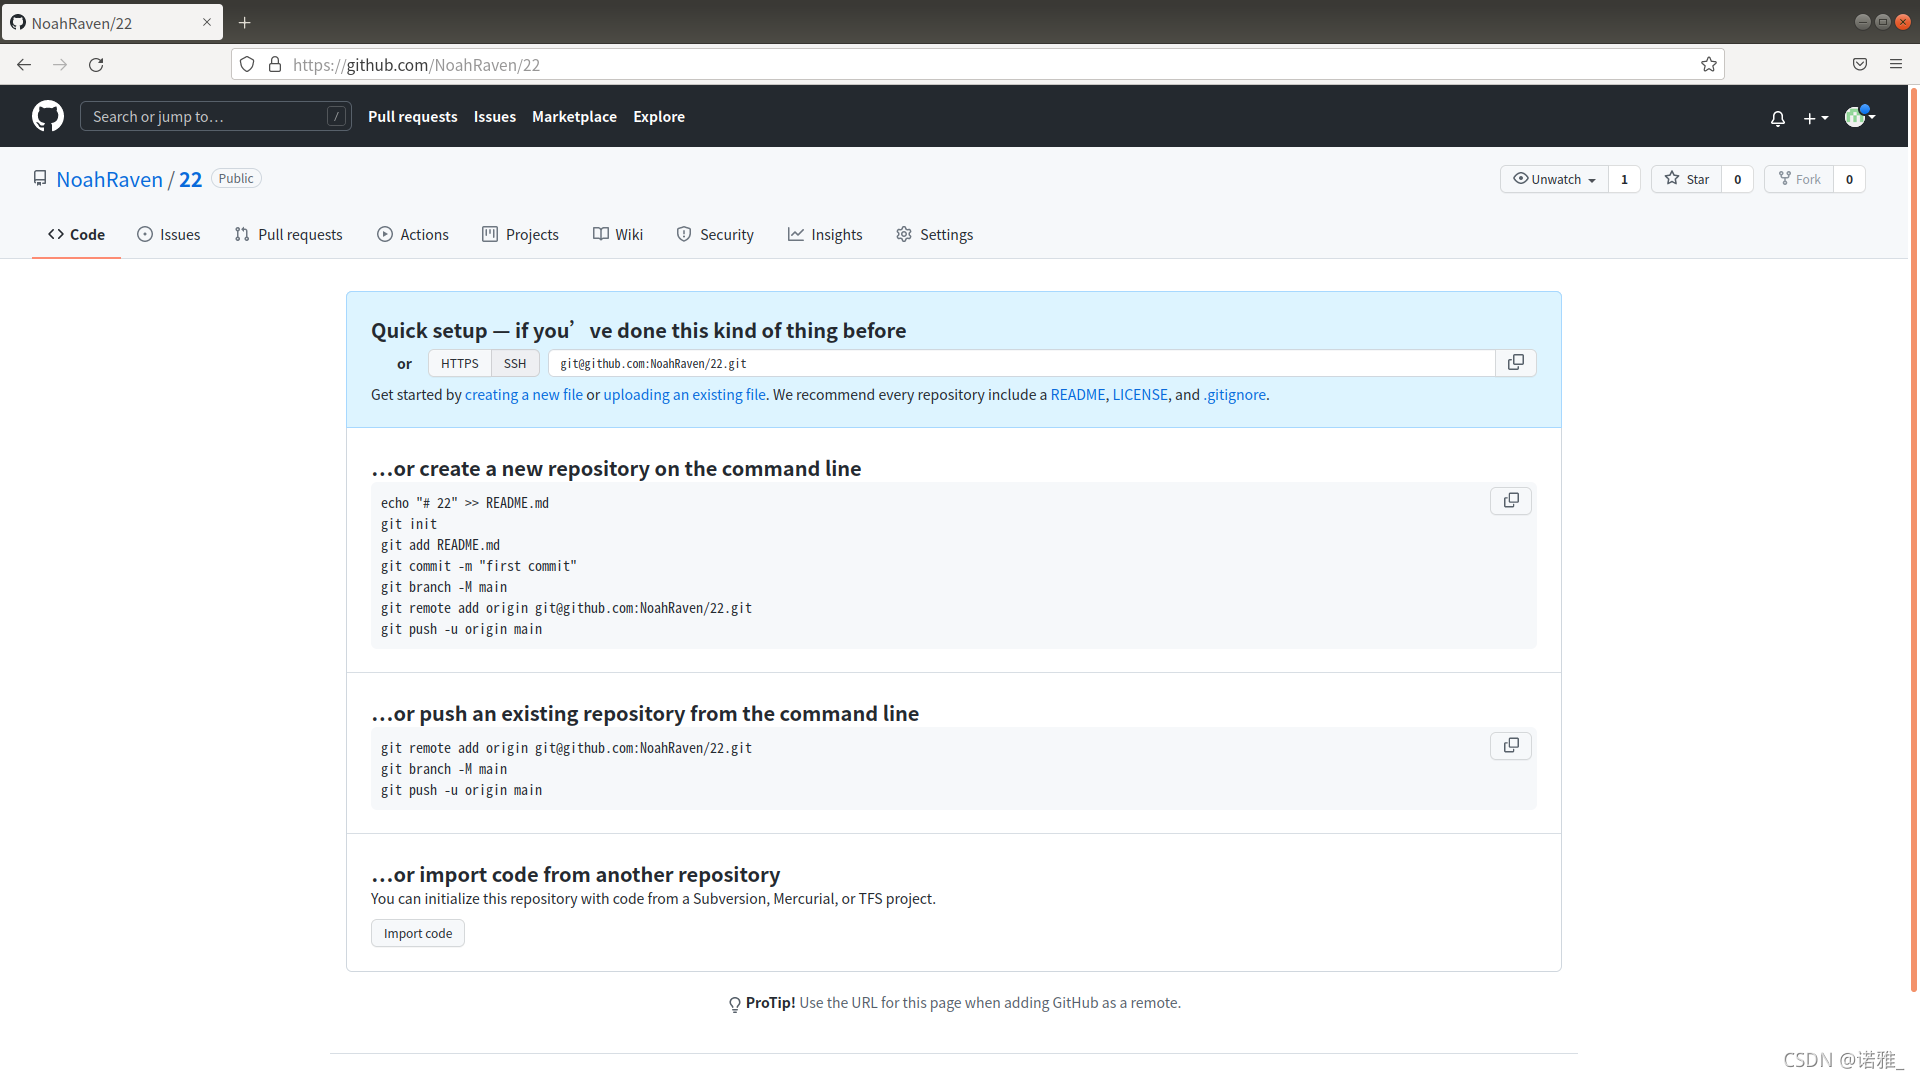View the stargazers count
Viewport: 1920px width, 1080px height.
click(1737, 179)
